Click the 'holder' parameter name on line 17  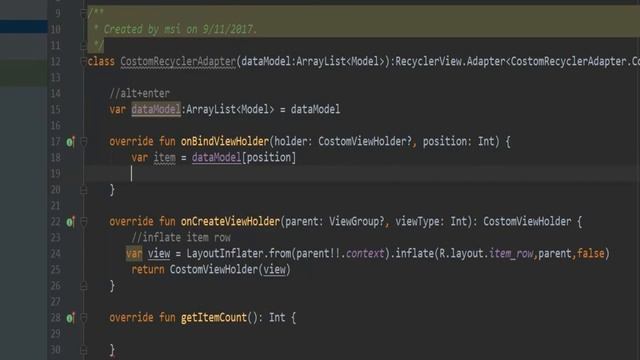coord(291,142)
